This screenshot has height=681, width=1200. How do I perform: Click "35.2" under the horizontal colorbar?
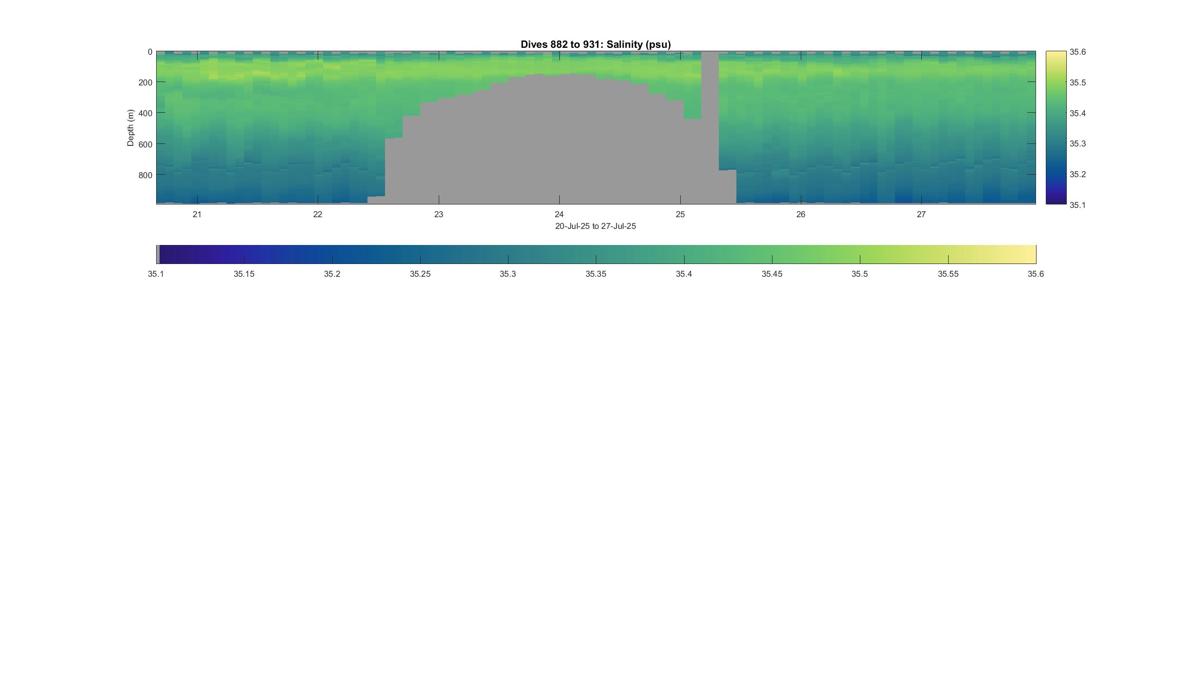pyautogui.click(x=332, y=273)
